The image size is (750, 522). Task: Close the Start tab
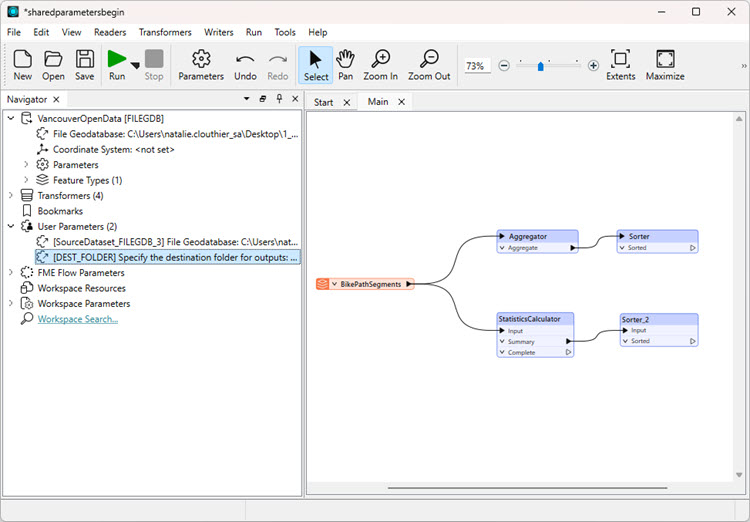(x=347, y=102)
